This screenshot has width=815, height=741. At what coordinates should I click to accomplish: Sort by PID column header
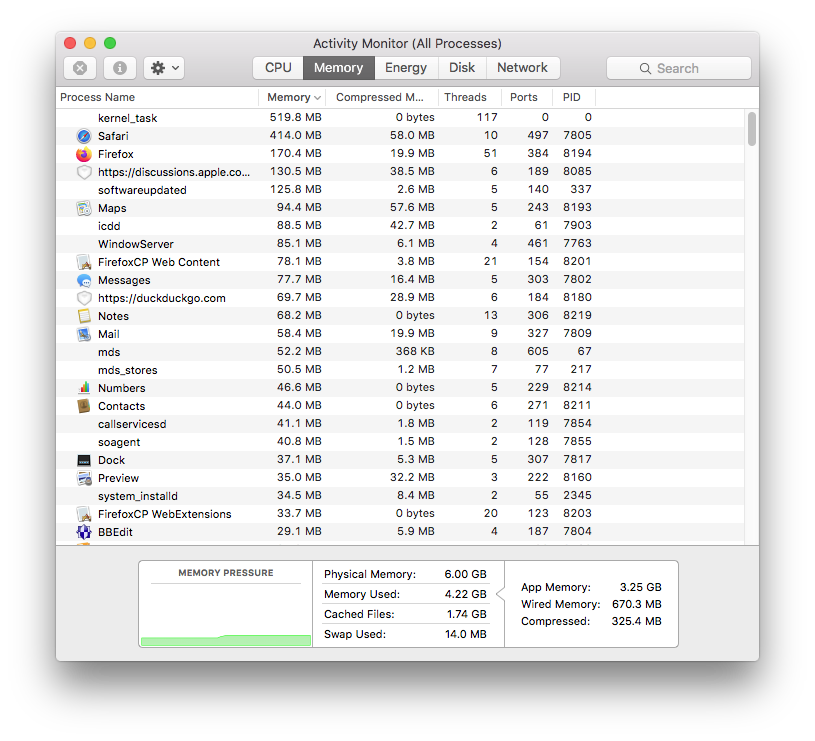coord(574,98)
